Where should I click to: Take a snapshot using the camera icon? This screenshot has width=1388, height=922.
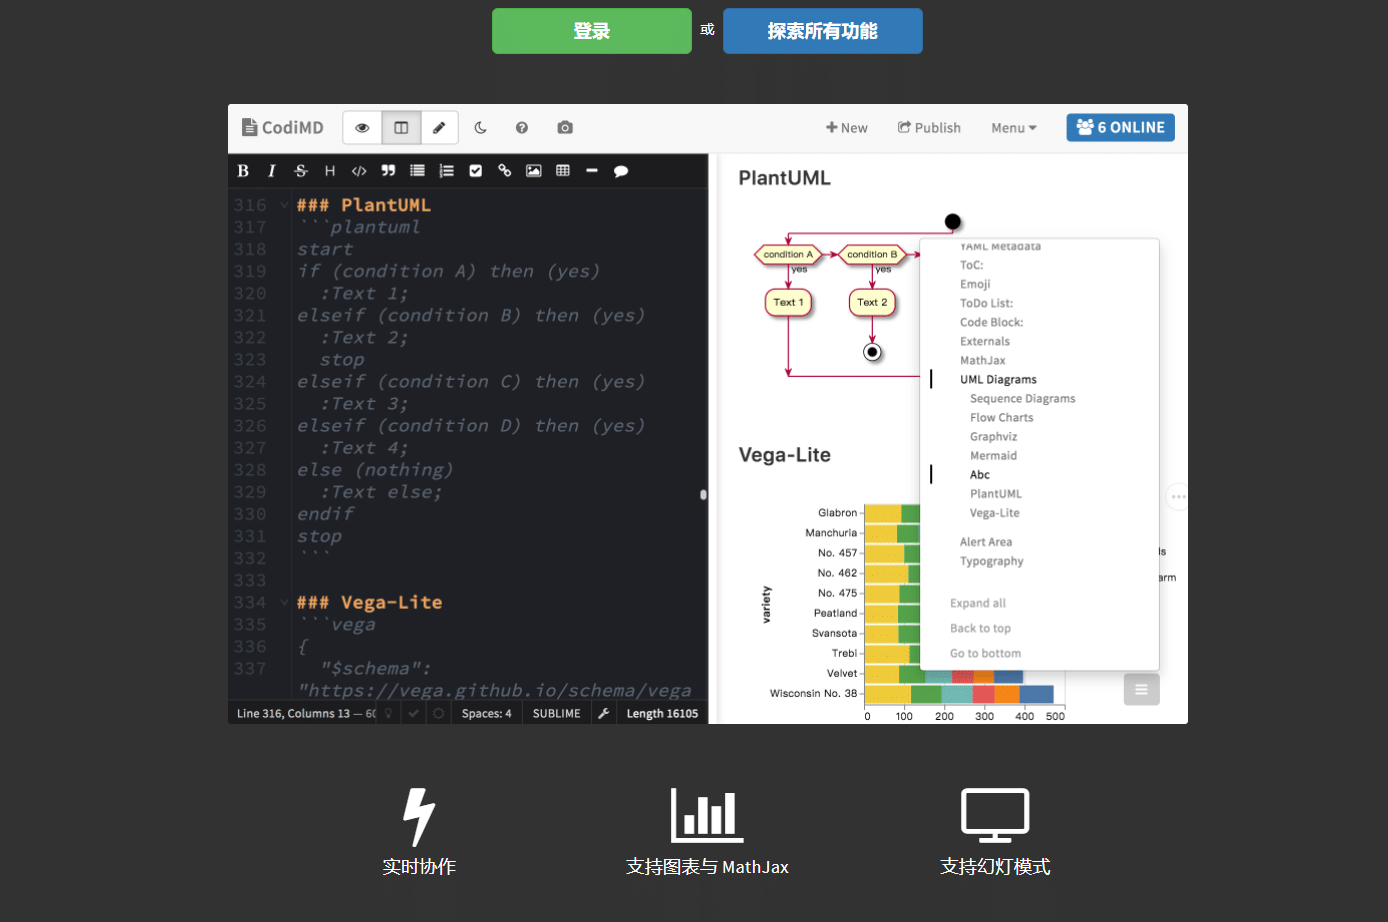(x=564, y=127)
